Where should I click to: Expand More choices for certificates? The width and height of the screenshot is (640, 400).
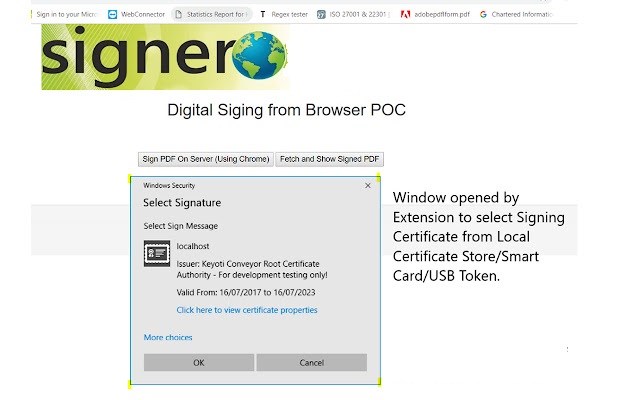point(168,338)
